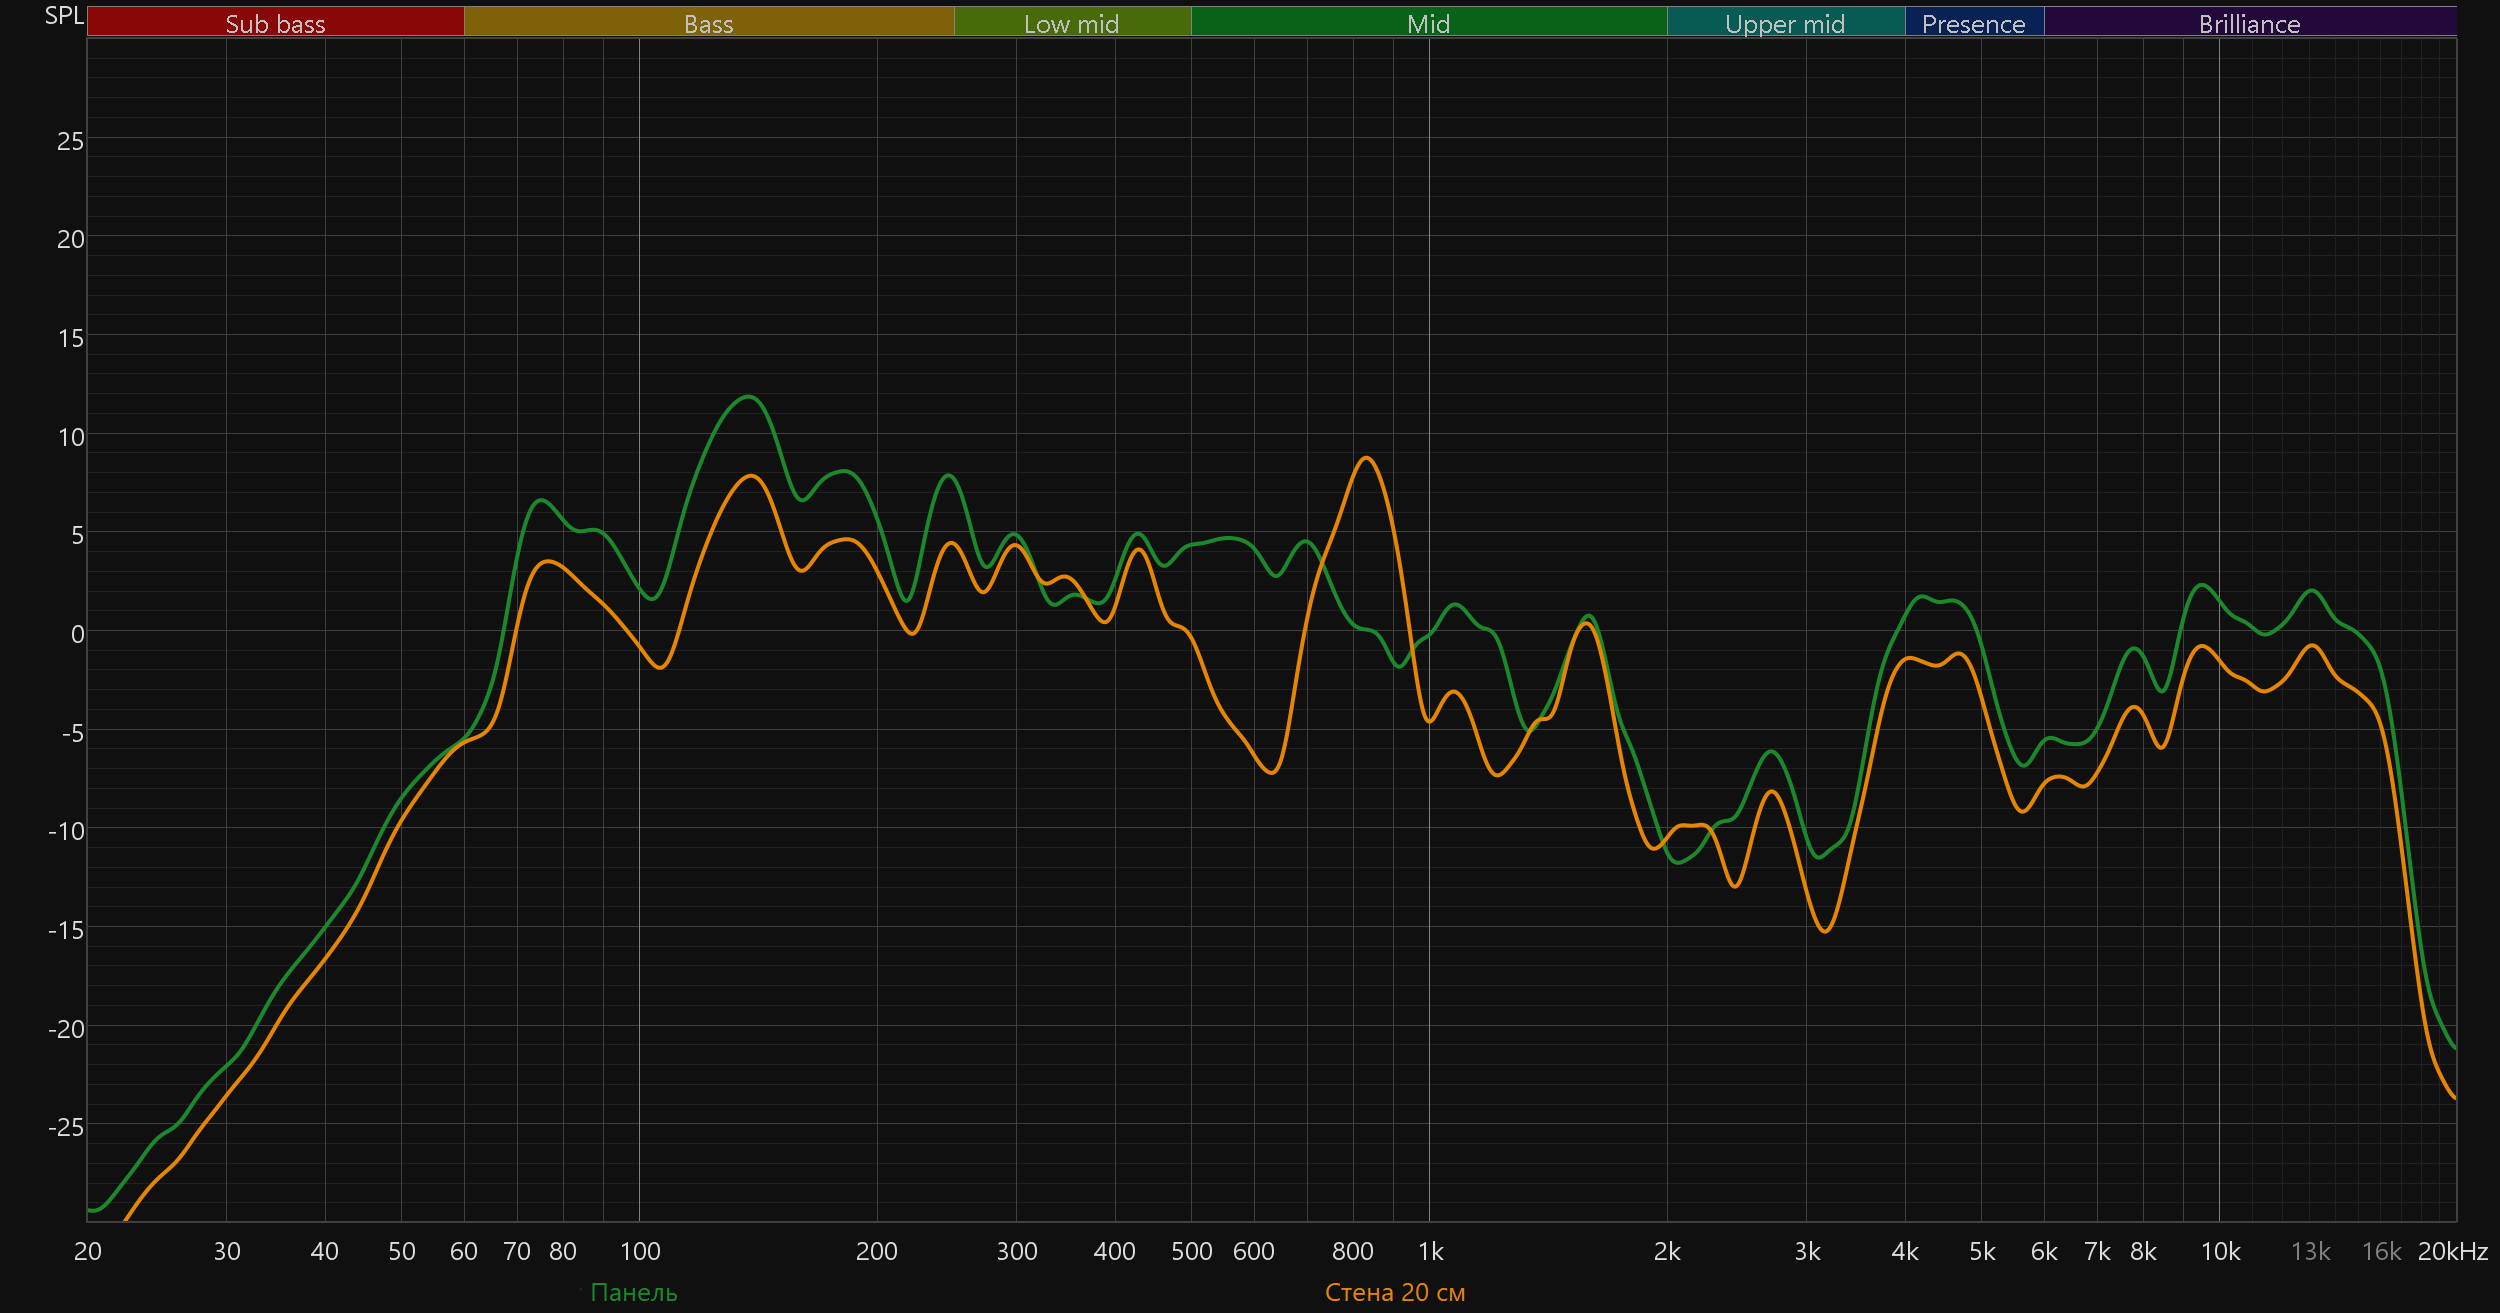The width and height of the screenshot is (2500, 1313).
Task: Select the Brilliance band header
Action: pos(2249,23)
